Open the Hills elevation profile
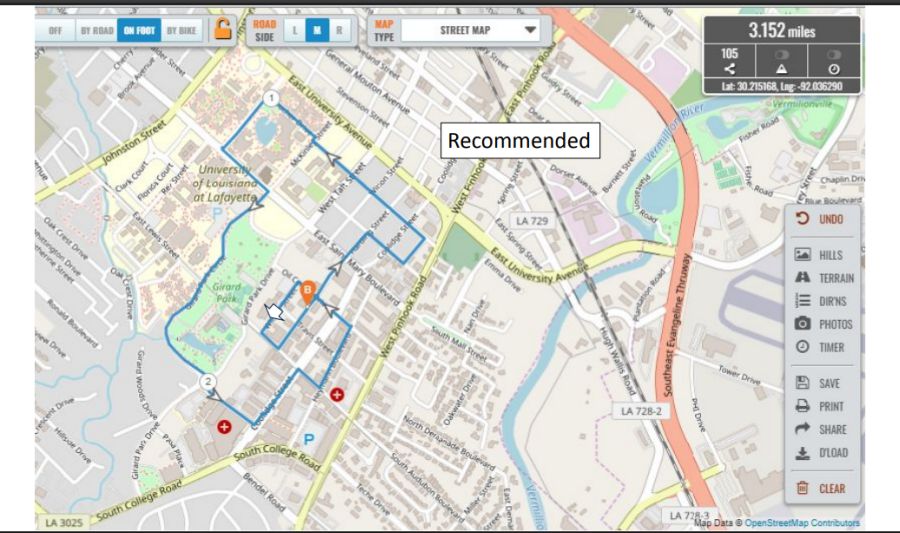Screen dimensions: 900x533 click(x=820, y=255)
